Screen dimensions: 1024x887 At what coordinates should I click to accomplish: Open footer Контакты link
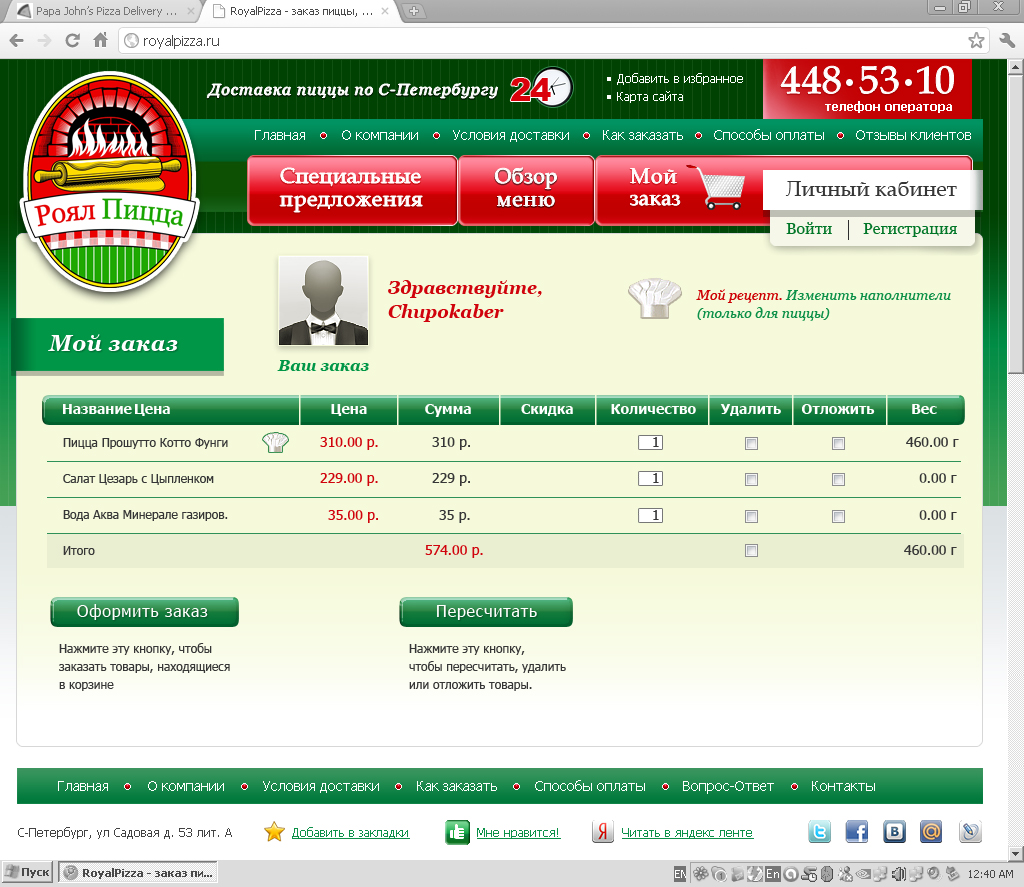(x=843, y=786)
